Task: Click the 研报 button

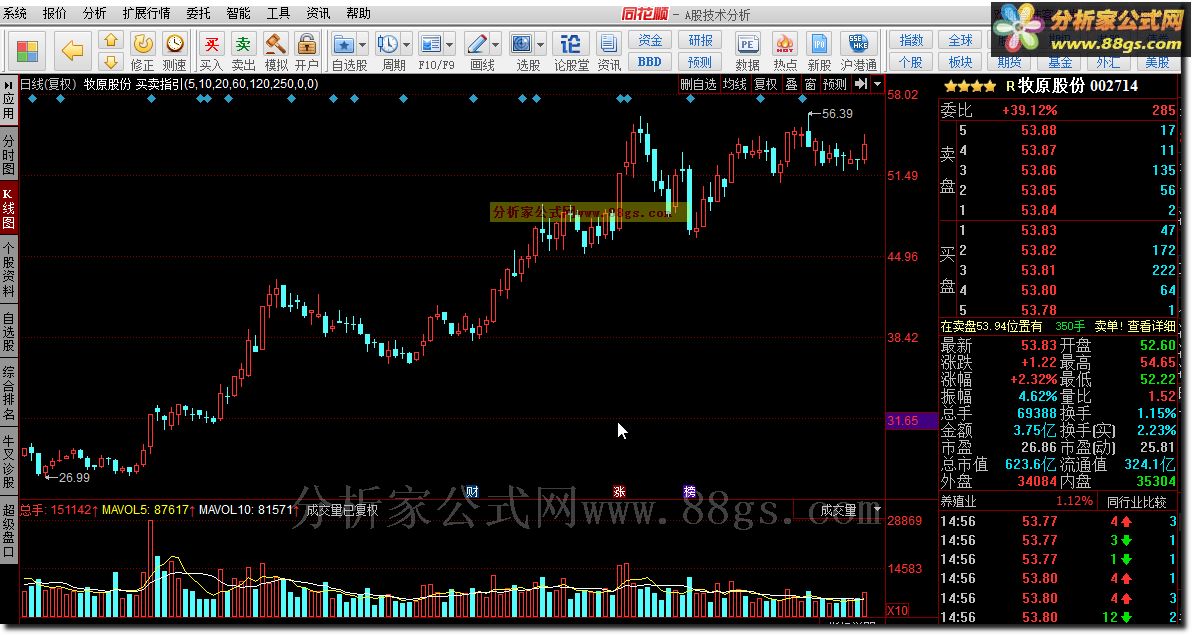Action: [700, 40]
